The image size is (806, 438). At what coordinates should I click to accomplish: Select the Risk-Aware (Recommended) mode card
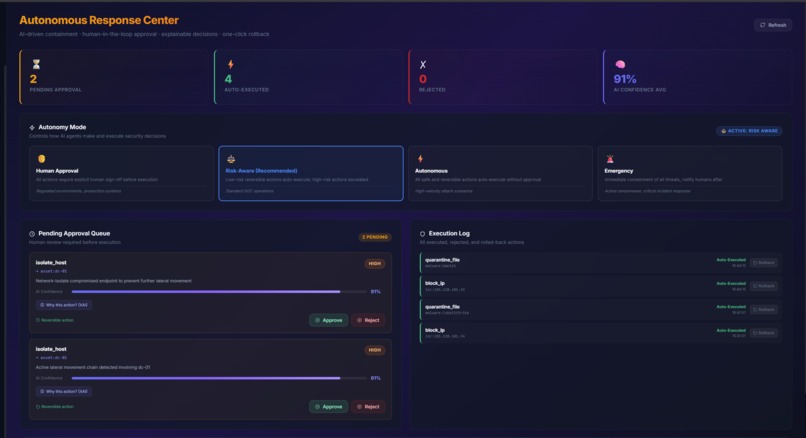tap(311, 173)
